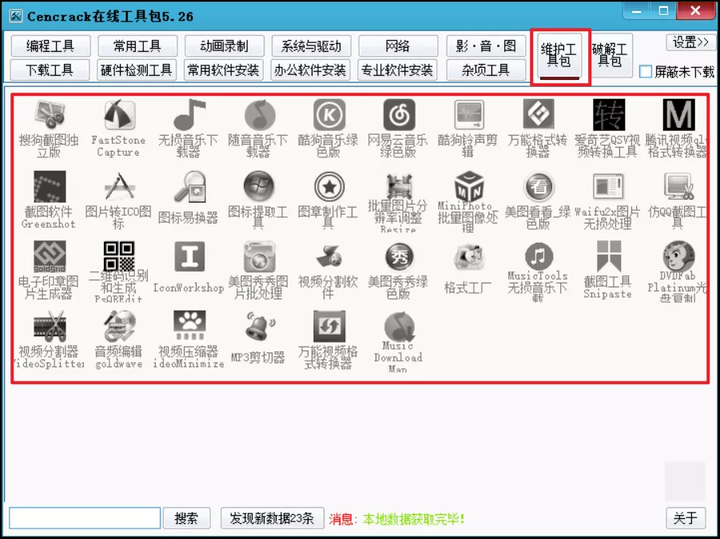Open 二维码识别和生成 QR icon
The image size is (720, 539).
click(118, 255)
